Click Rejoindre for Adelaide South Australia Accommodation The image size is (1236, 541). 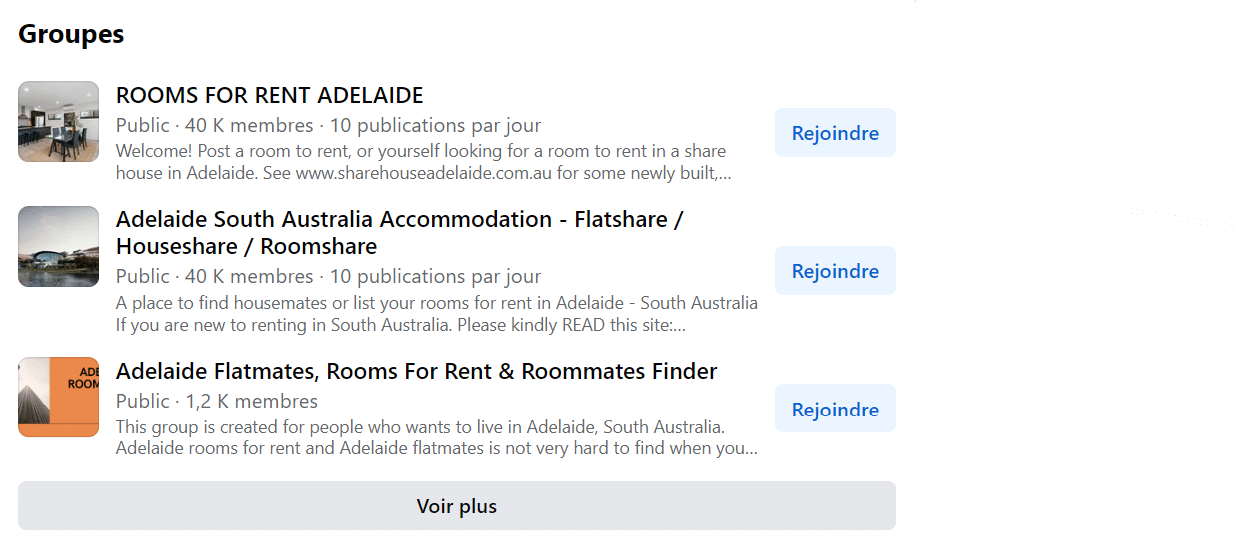[x=835, y=271]
